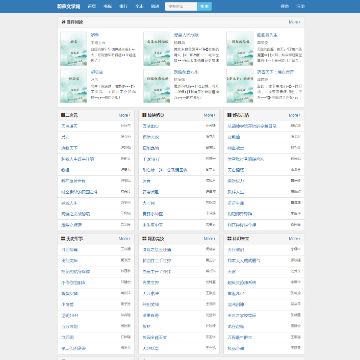Open the last navbar link before the search box
The width and height of the screenshot is (360, 360).
(x=155, y=6)
